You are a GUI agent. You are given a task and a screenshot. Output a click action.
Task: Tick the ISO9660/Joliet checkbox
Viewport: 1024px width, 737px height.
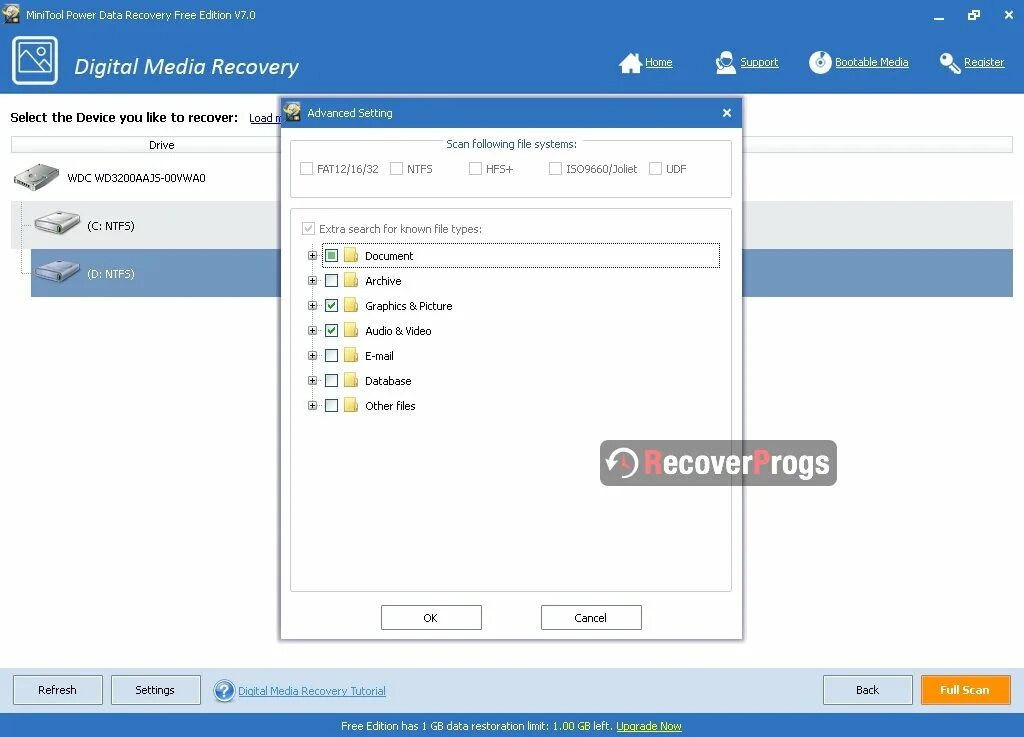click(555, 168)
